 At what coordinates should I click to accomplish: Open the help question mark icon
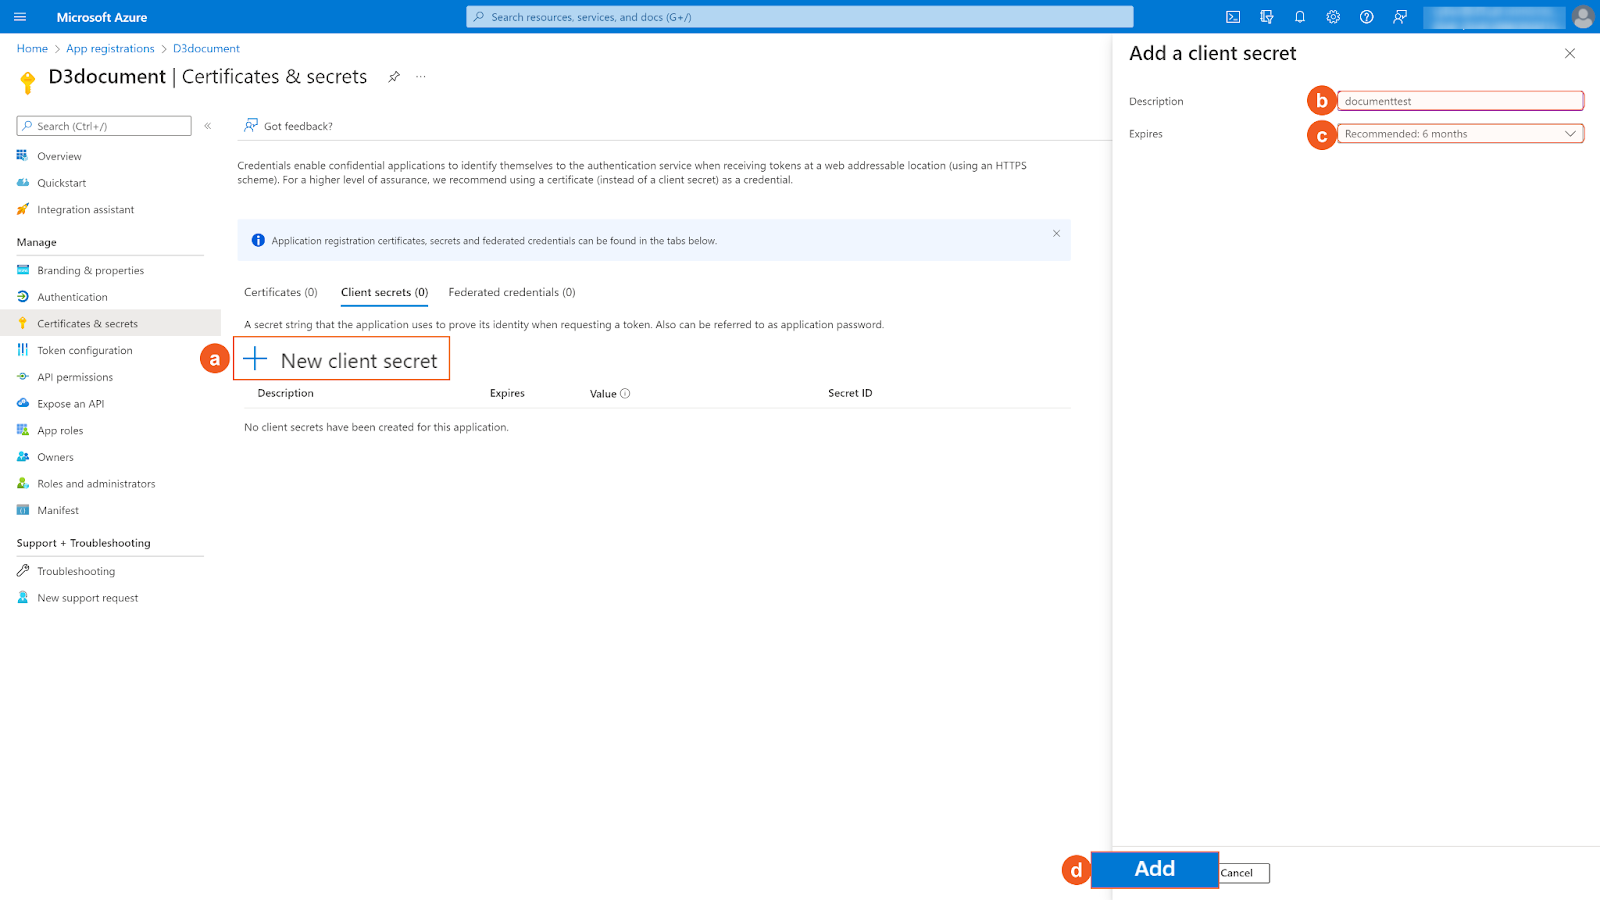pyautogui.click(x=1366, y=16)
